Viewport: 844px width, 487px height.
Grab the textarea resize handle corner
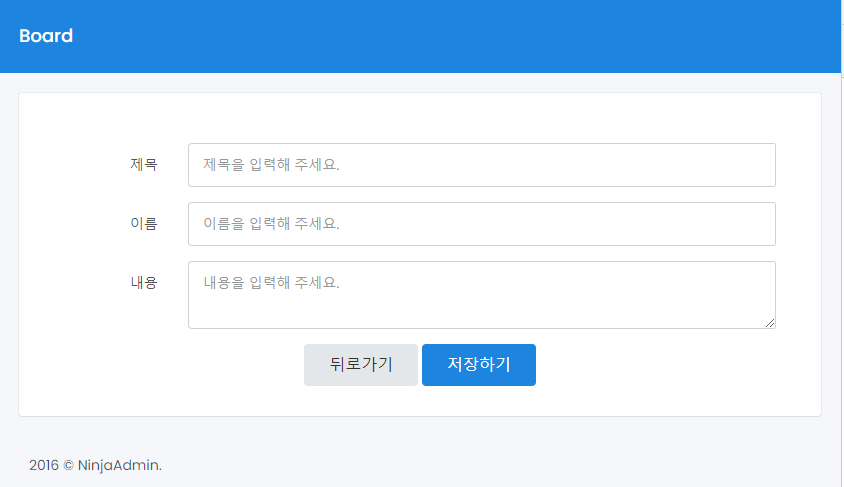[770, 323]
